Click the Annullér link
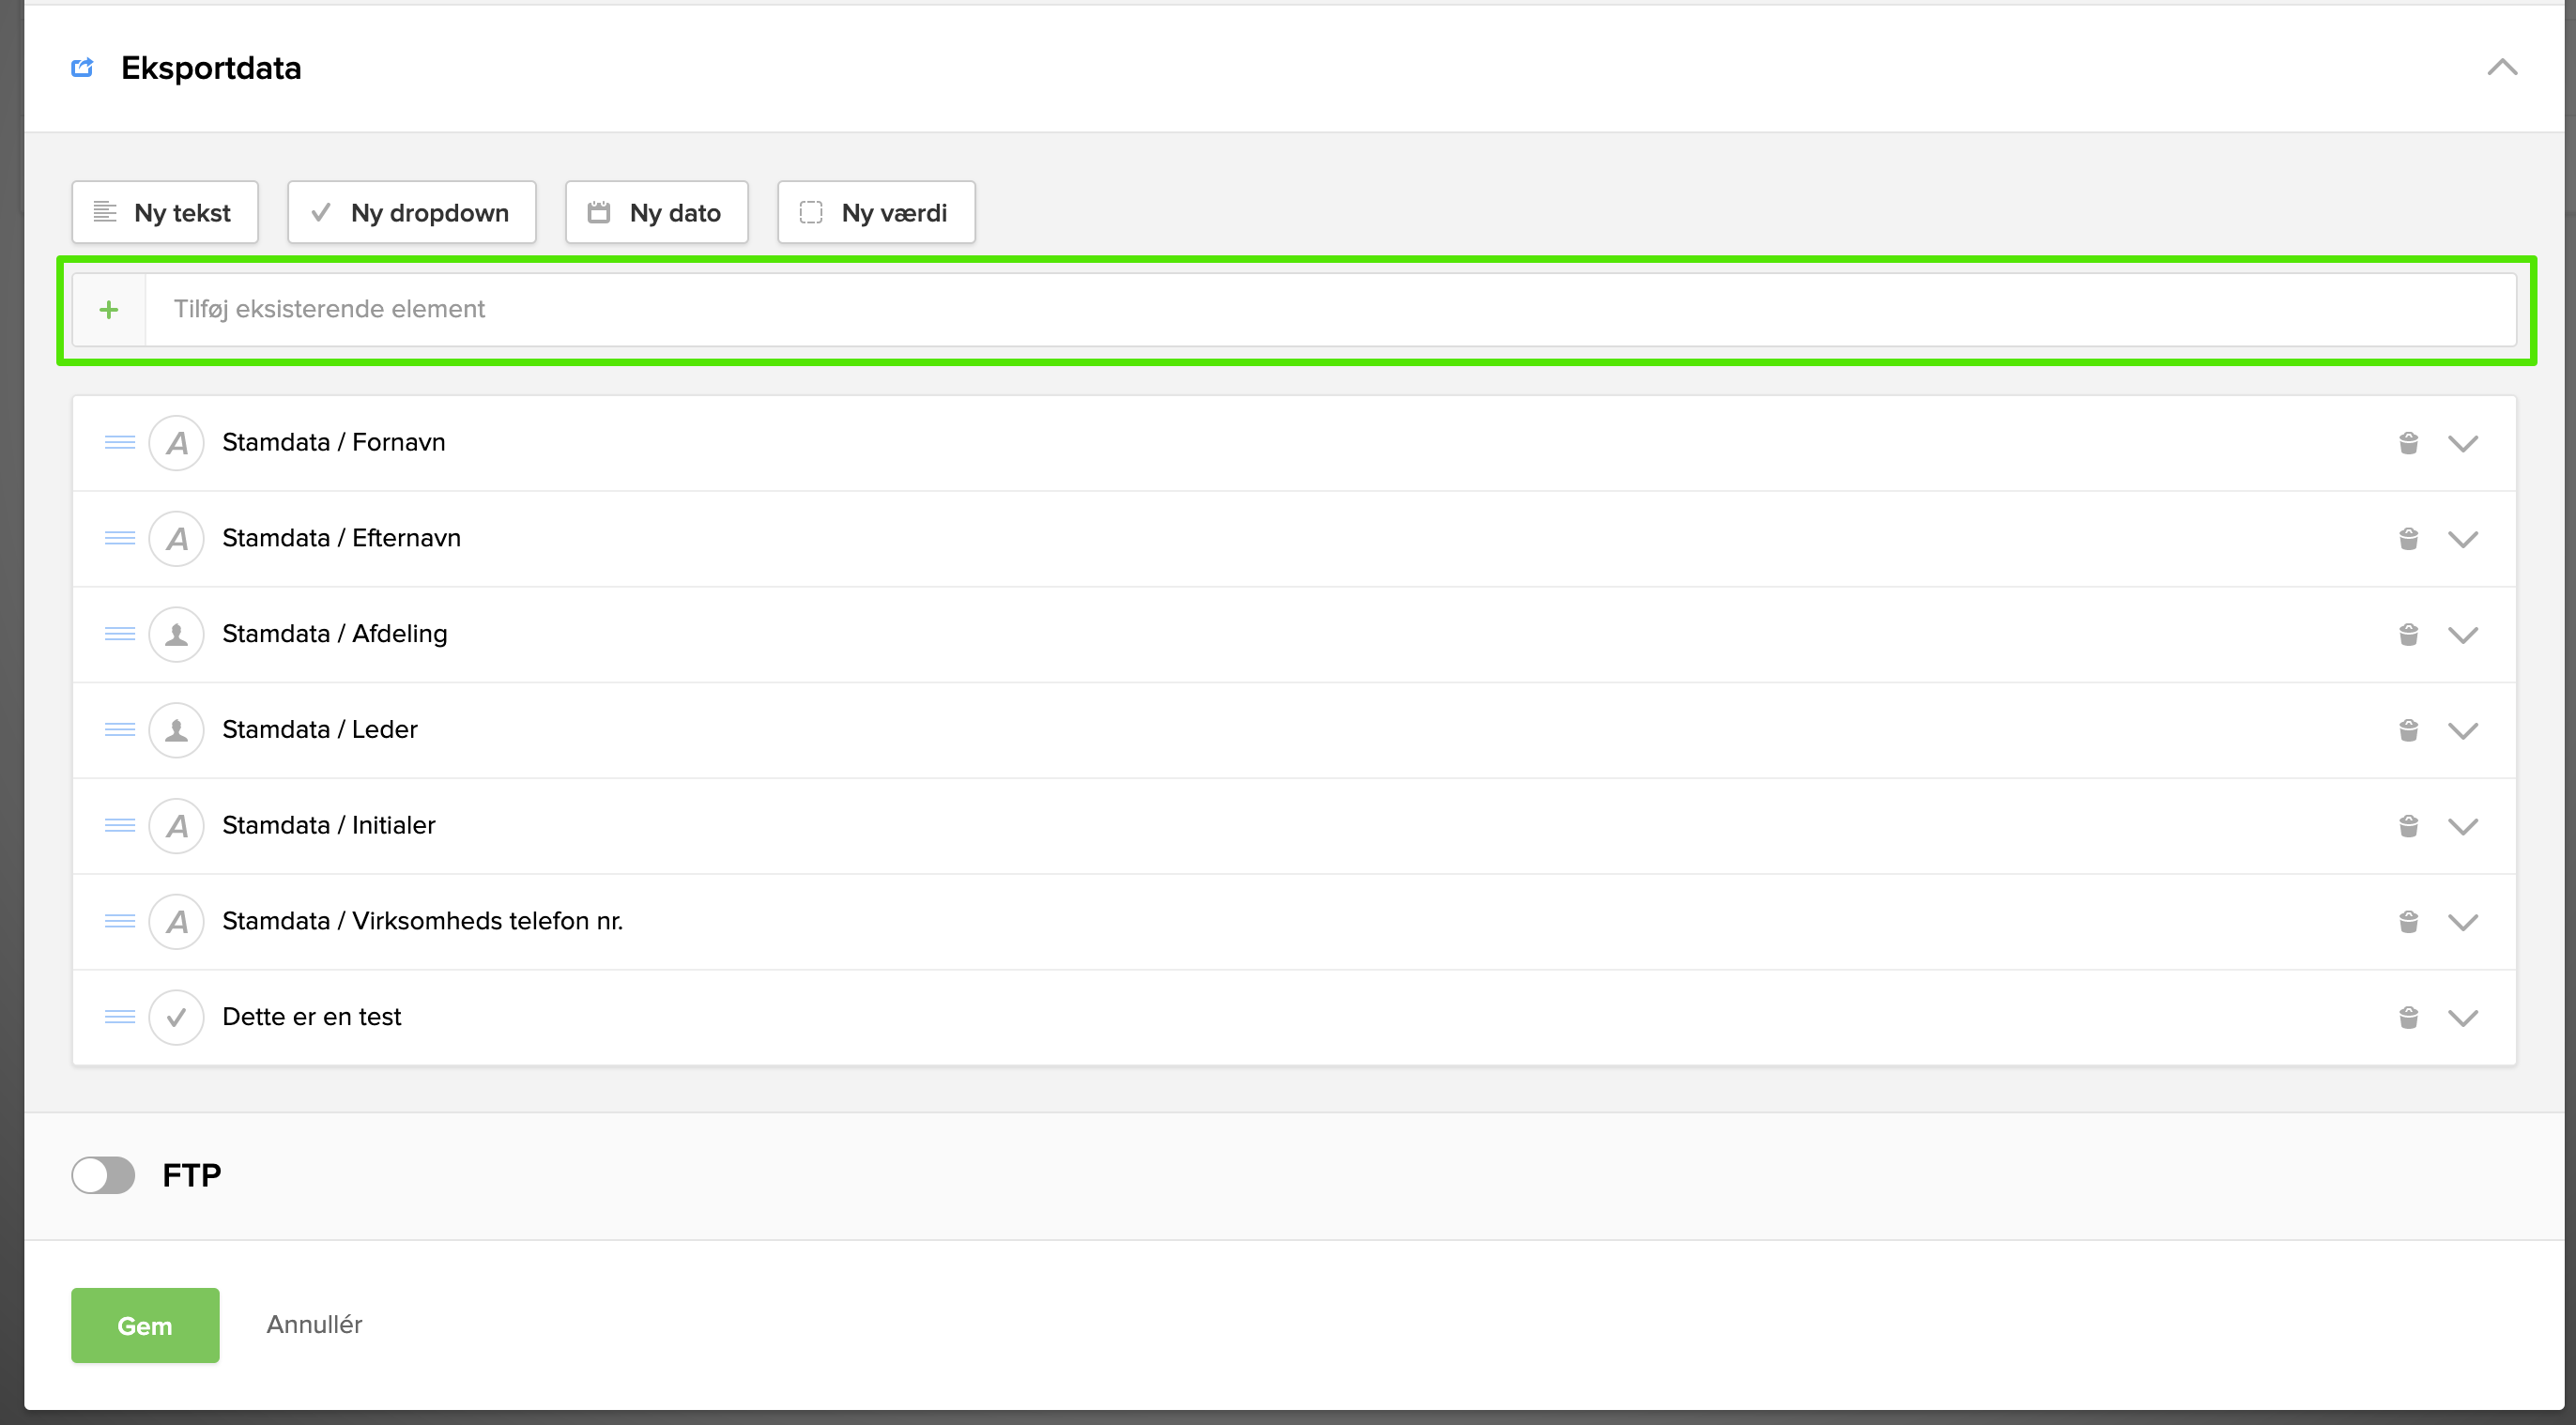Screen dimensions: 2576x1425 [x=314, y=1324]
